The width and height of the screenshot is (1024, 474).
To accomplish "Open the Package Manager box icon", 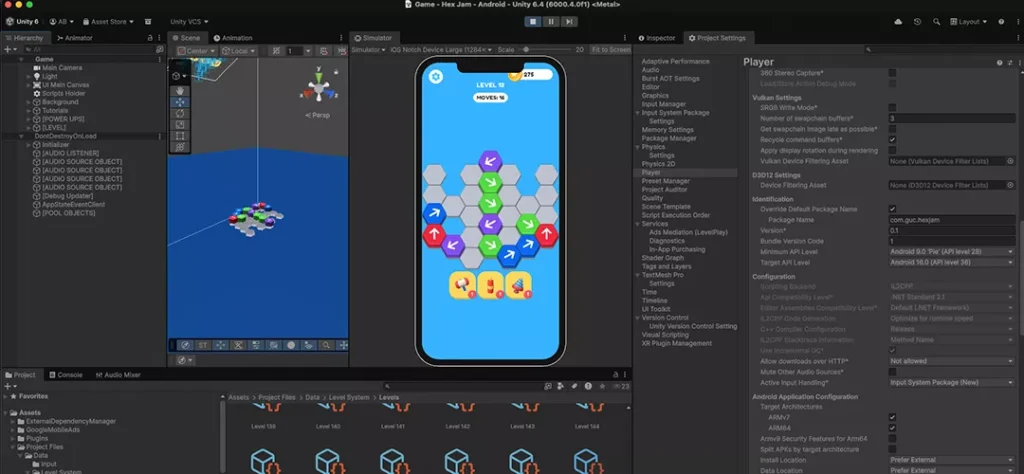I will pos(148,22).
